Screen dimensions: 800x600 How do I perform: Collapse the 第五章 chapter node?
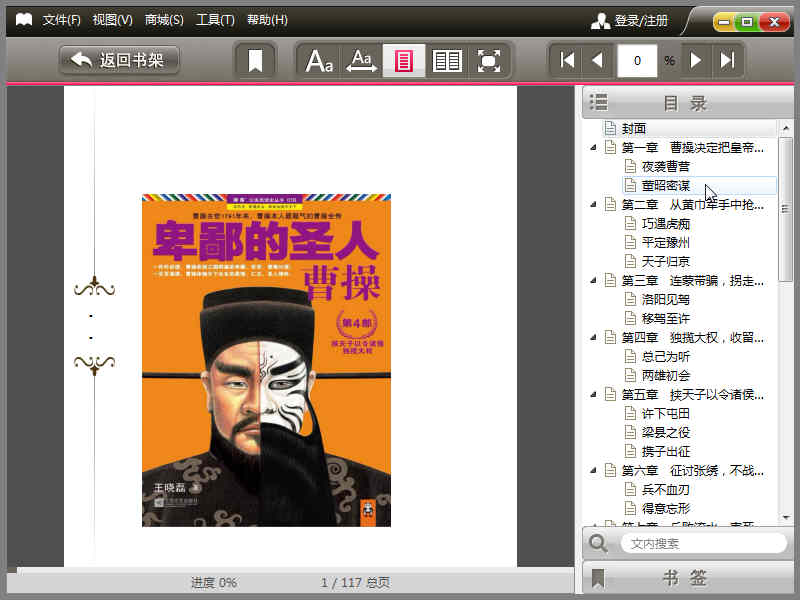593,395
